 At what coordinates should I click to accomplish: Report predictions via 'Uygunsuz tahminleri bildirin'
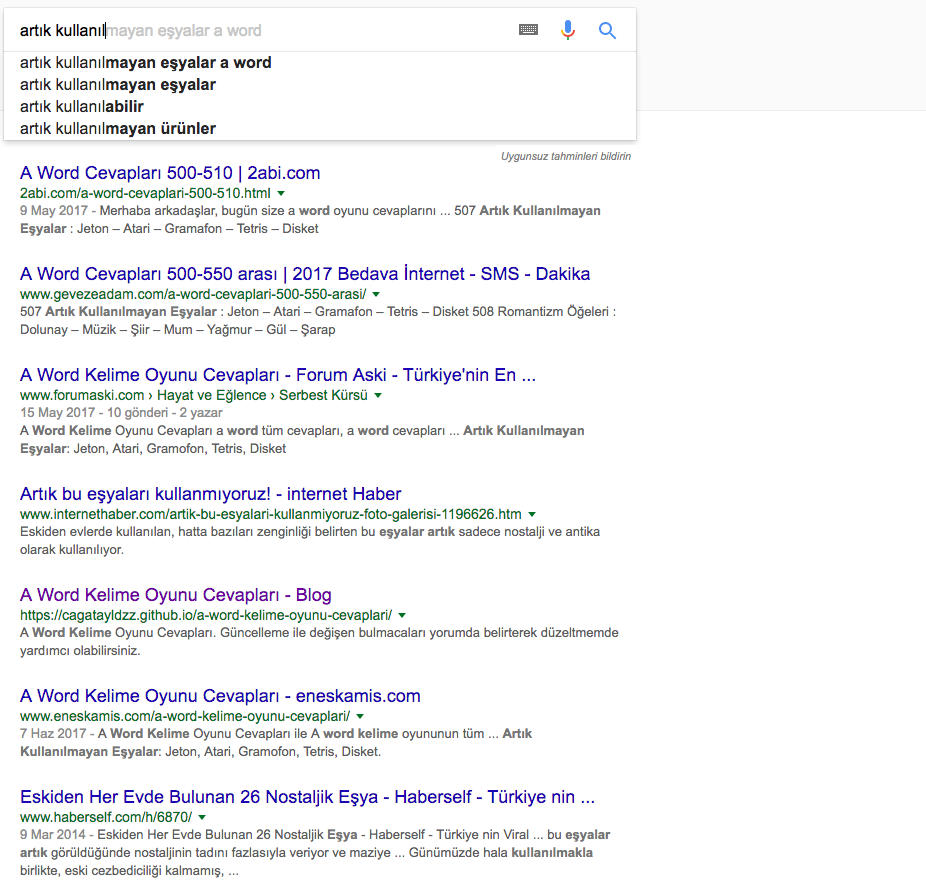pyautogui.click(x=566, y=157)
